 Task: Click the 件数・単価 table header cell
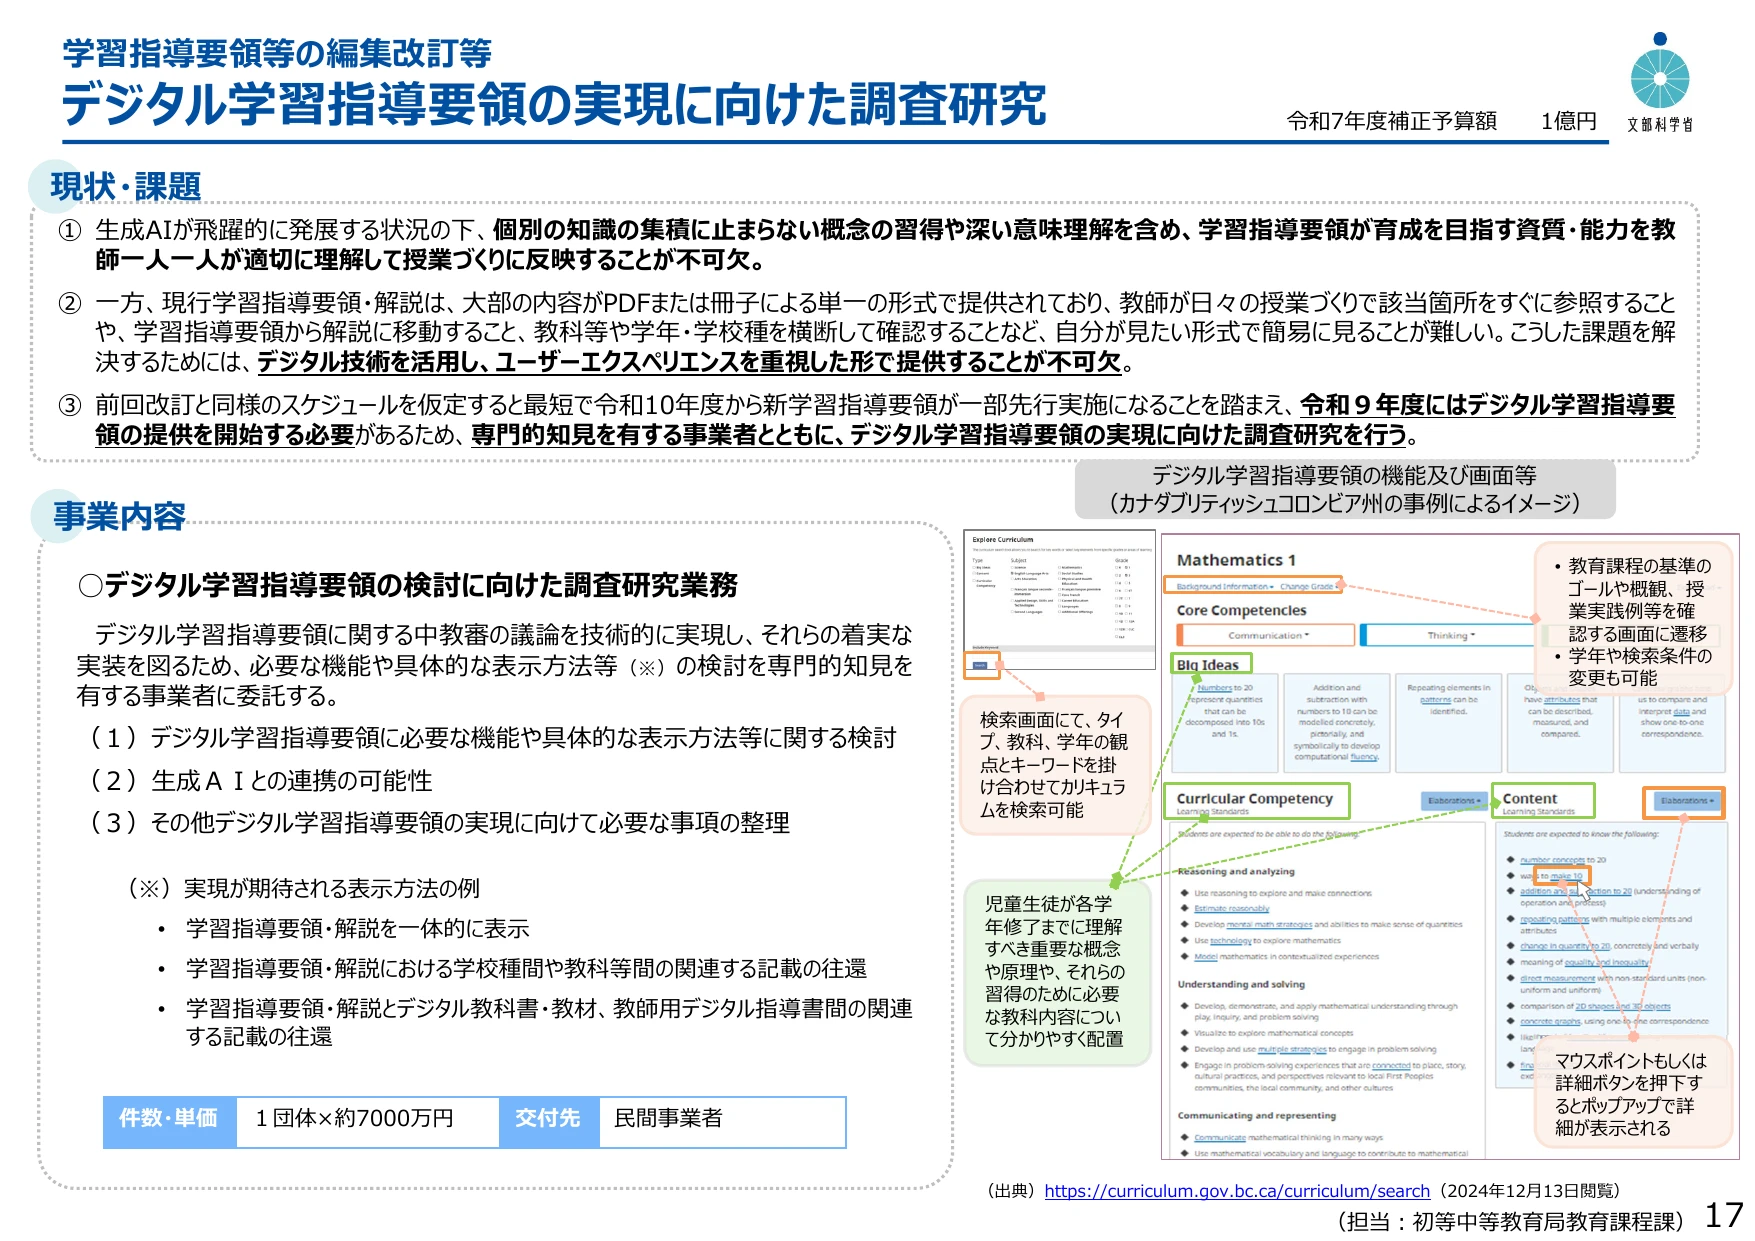pos(169,1121)
